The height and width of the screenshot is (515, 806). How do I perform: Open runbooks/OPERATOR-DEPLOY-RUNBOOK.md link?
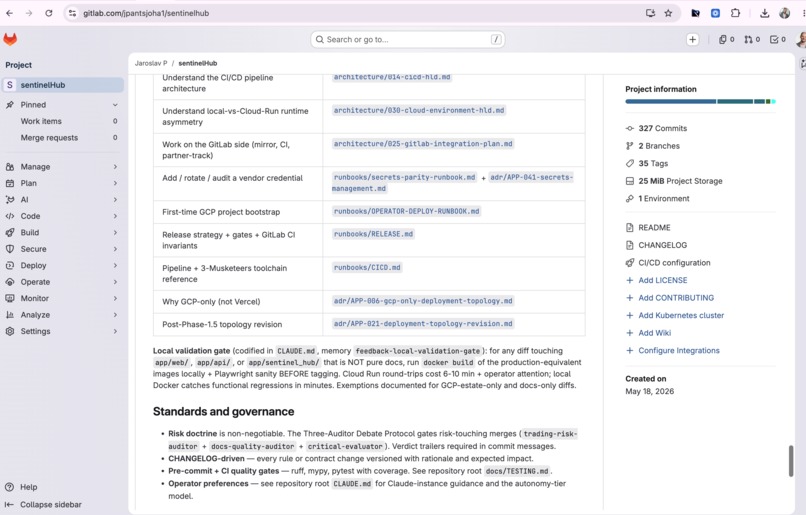click(x=406, y=211)
